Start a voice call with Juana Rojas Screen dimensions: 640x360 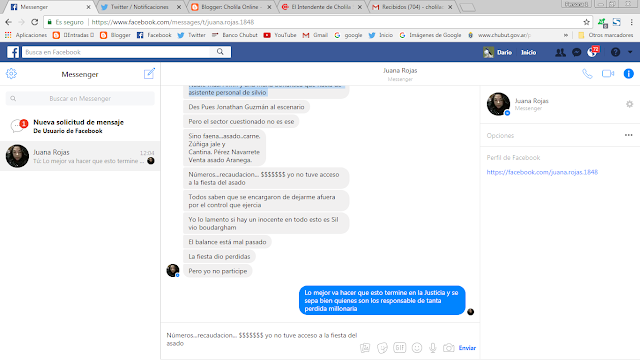click(587, 74)
